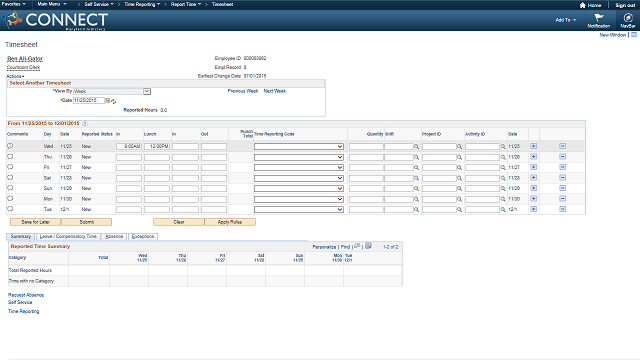Open the Report Time breadcrumb menu
Viewport: 640px width, 360px height.
click(186, 4)
